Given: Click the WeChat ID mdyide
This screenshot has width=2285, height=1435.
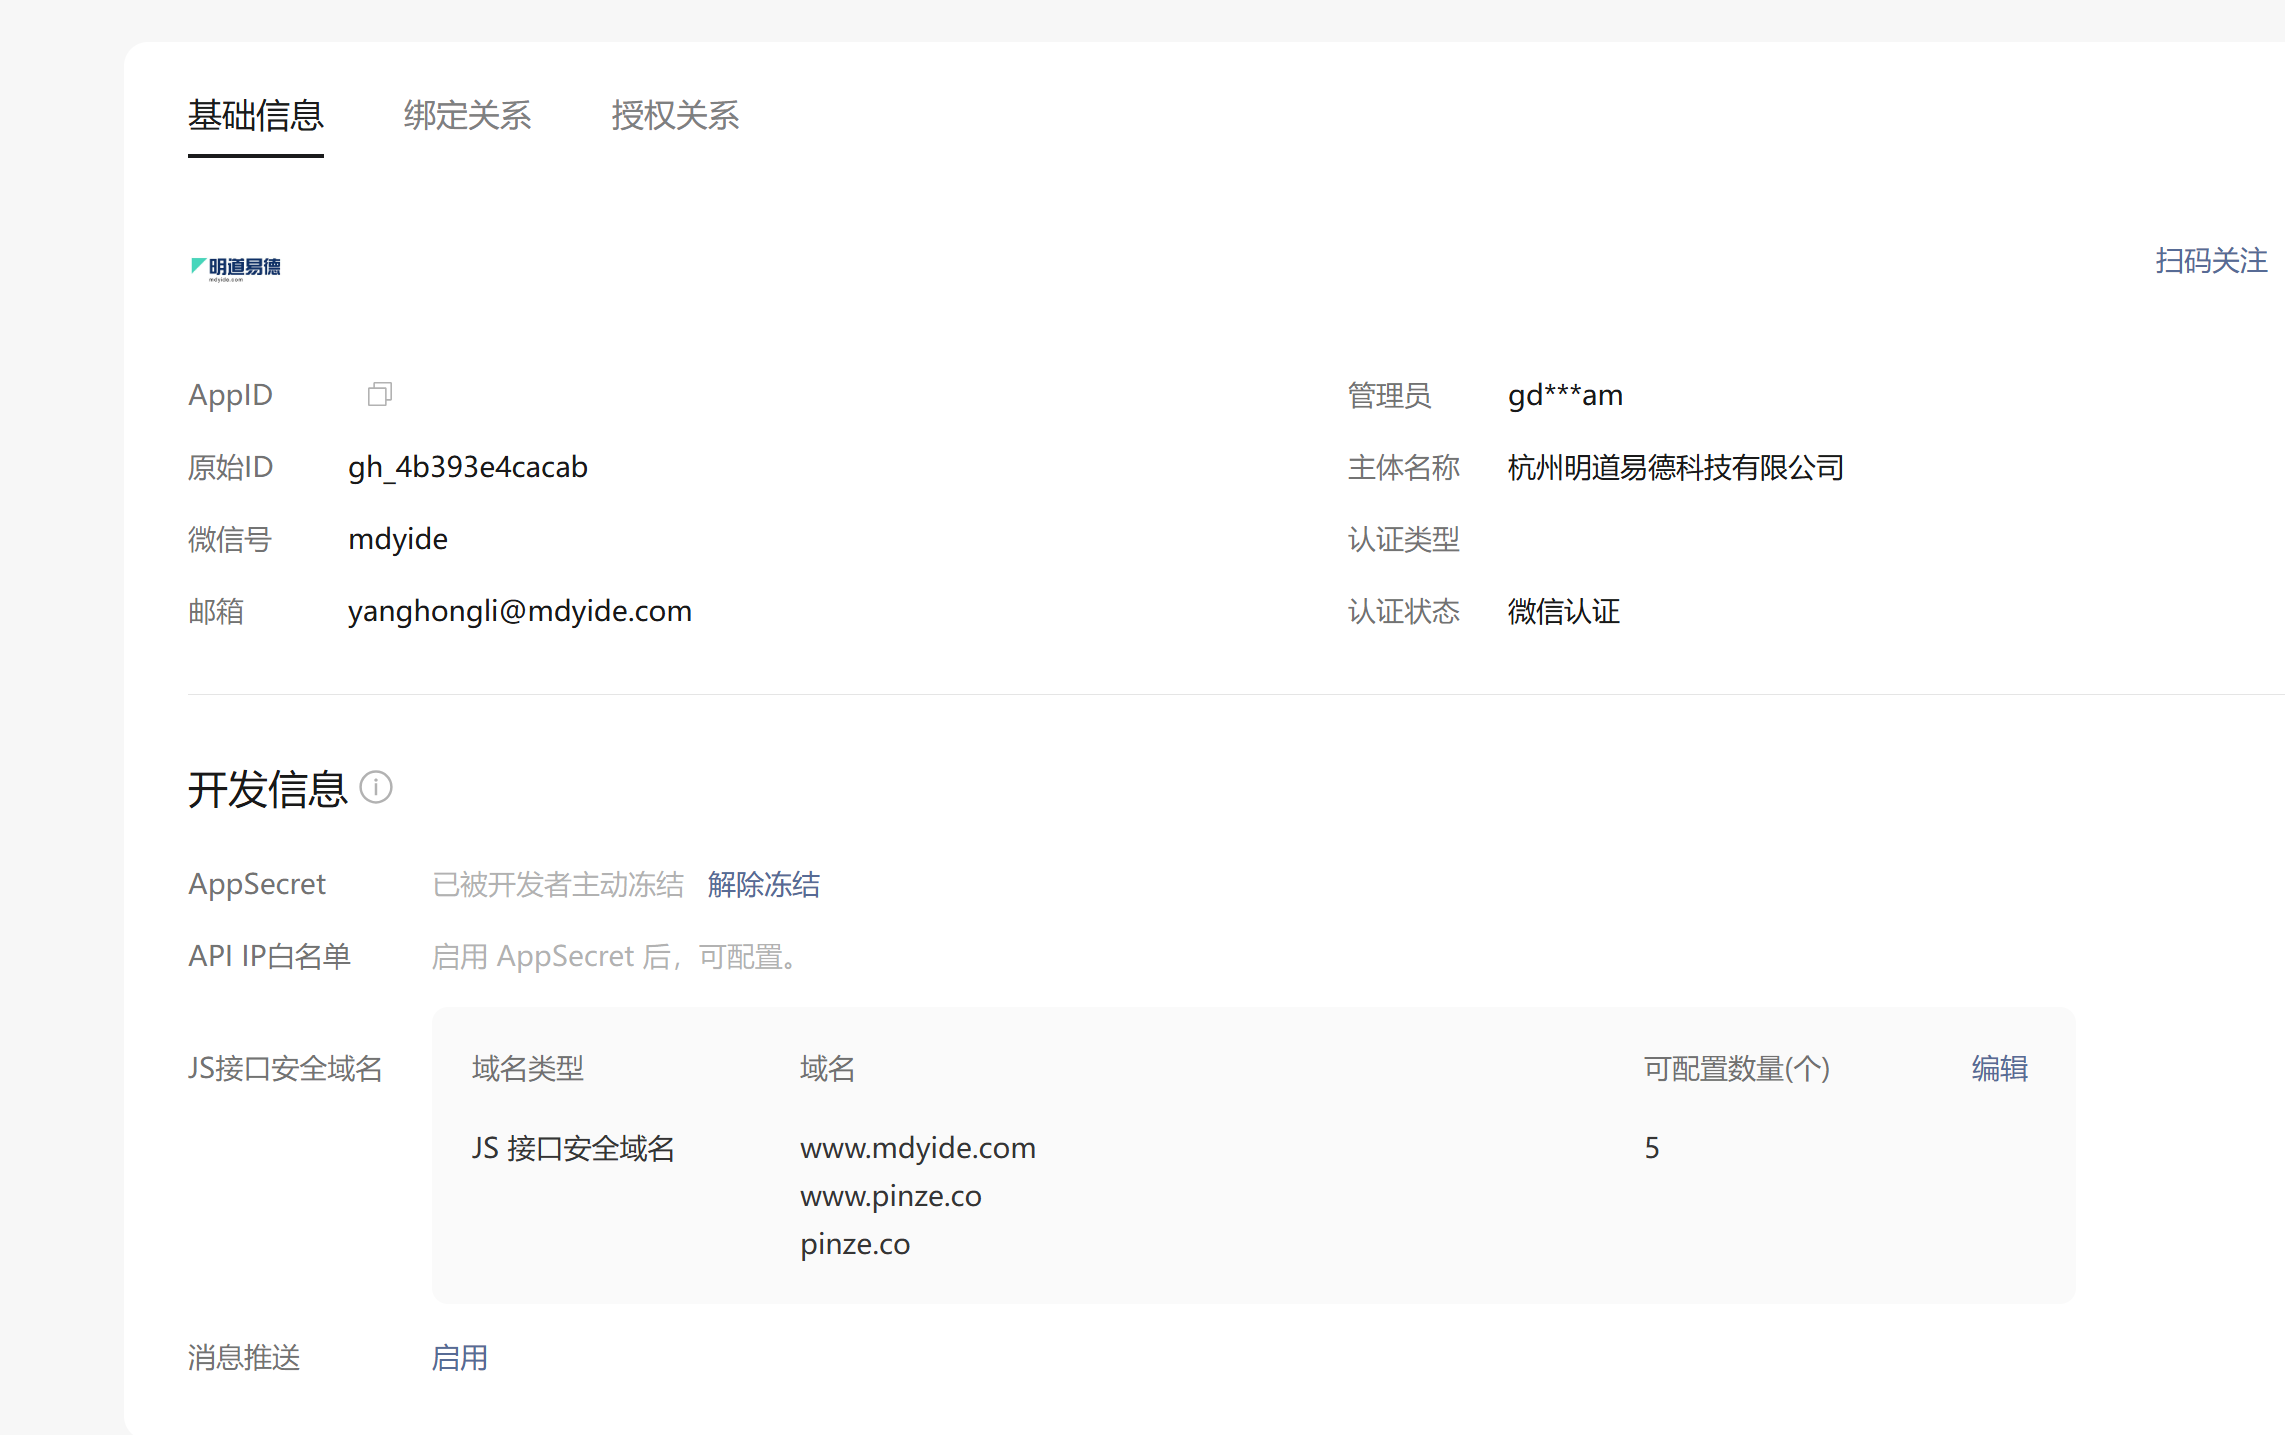Looking at the screenshot, I should [x=397, y=539].
